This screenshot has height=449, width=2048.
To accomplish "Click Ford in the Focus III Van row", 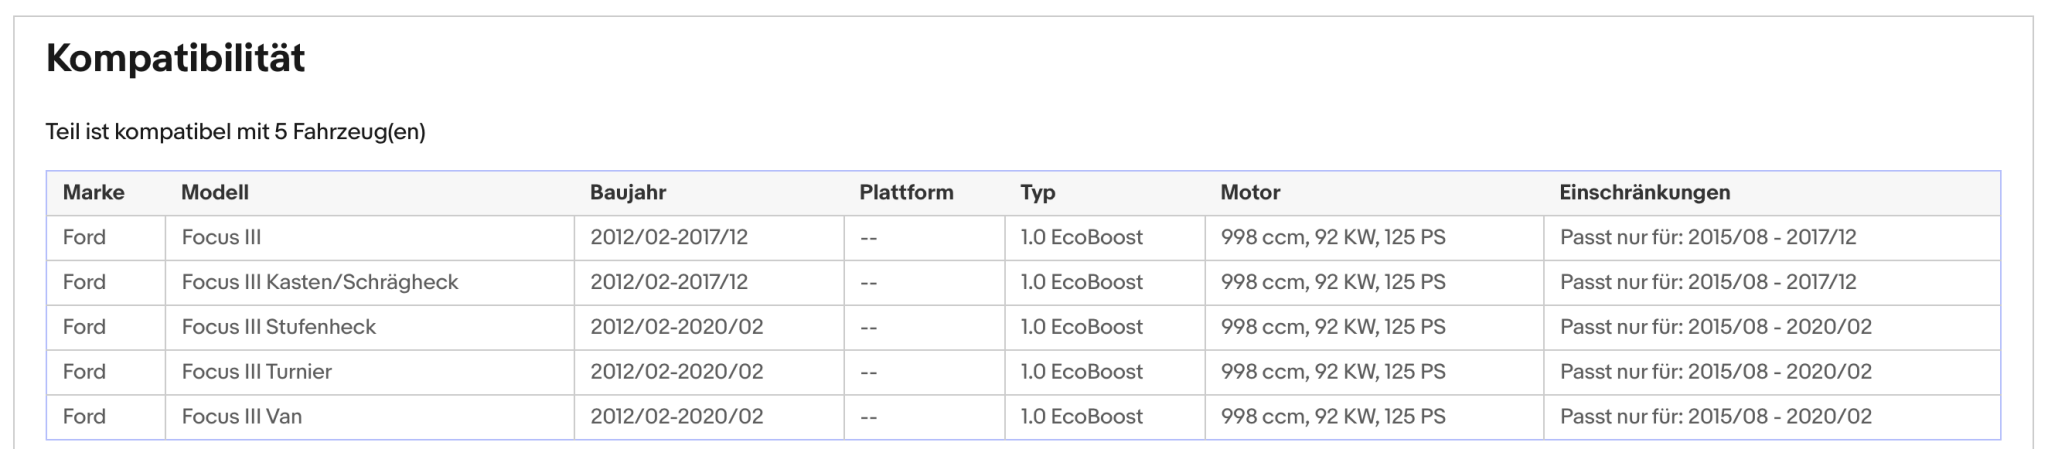I will (84, 417).
